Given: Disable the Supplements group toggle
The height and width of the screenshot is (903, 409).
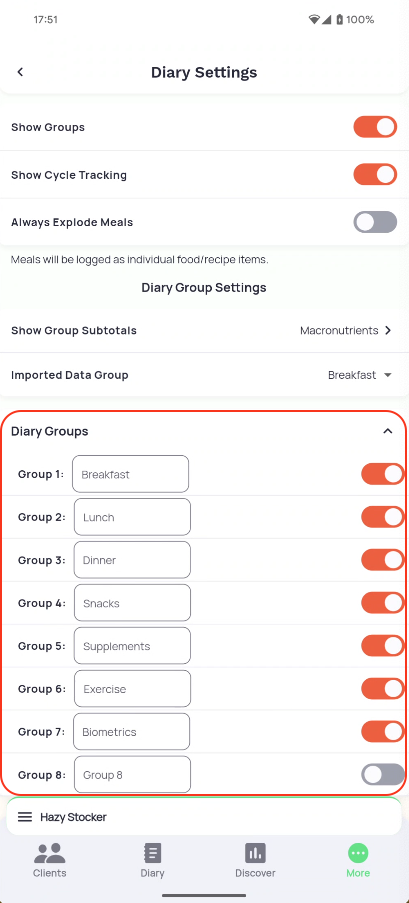Looking at the screenshot, I should [x=383, y=646].
